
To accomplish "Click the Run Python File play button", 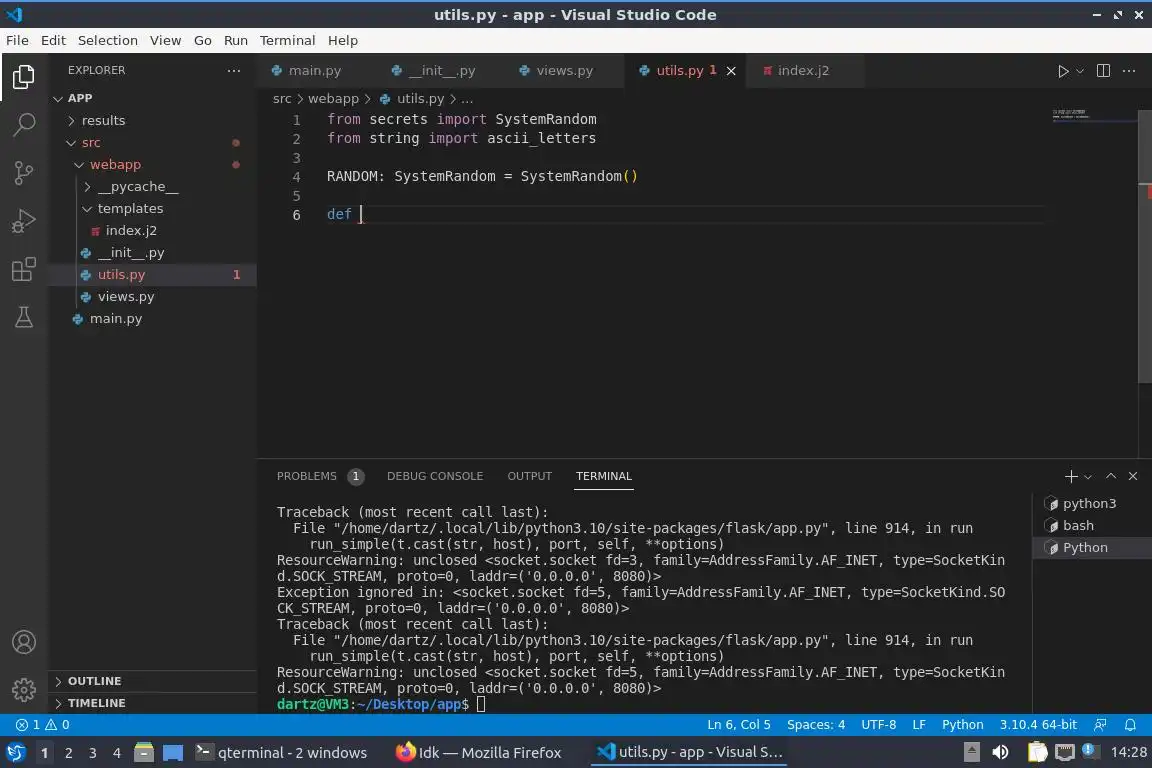I will [1062, 71].
